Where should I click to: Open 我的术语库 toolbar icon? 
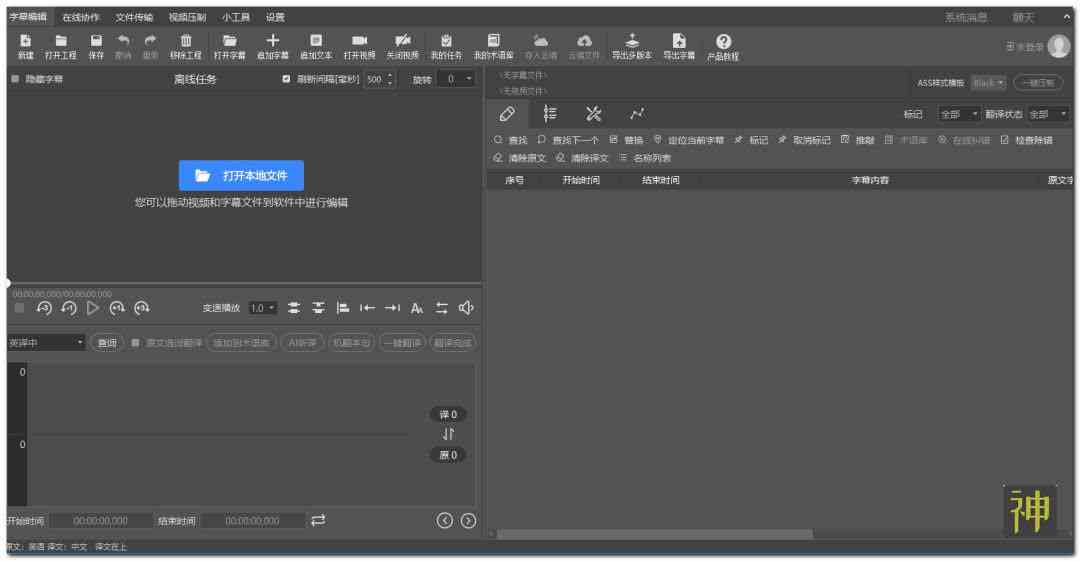tap(494, 46)
